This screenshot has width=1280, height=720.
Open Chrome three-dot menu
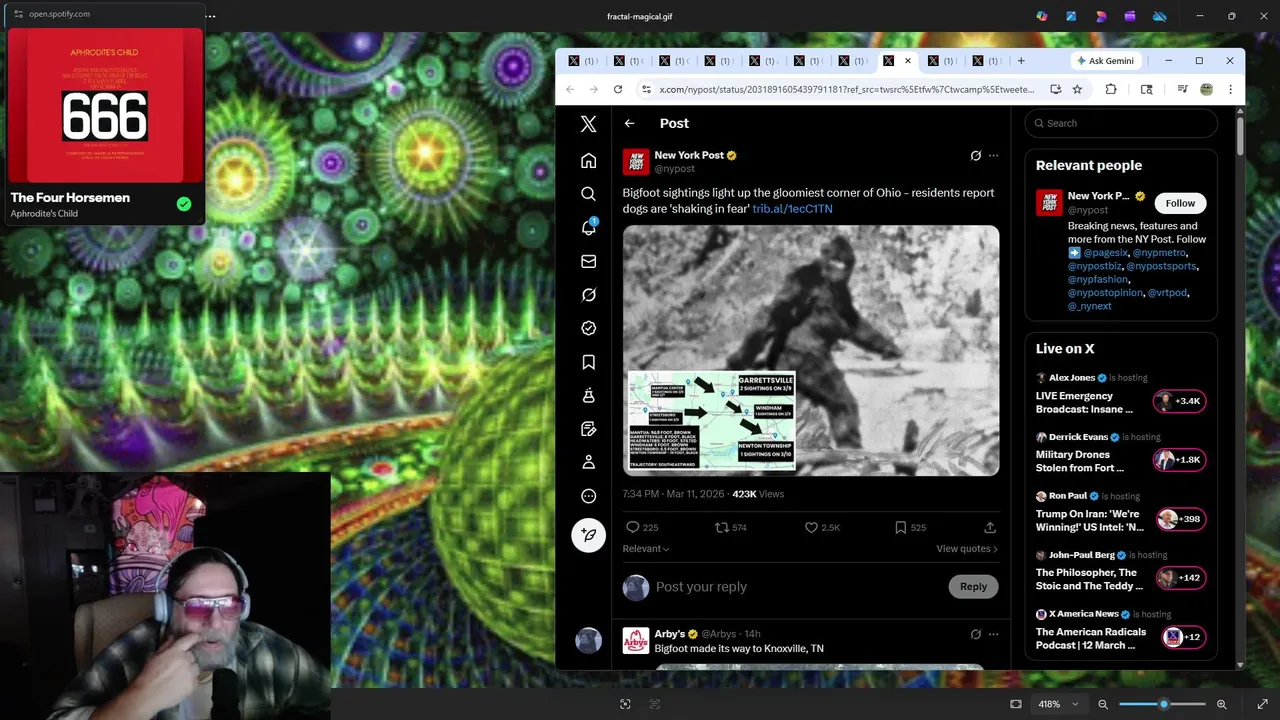point(1230,89)
